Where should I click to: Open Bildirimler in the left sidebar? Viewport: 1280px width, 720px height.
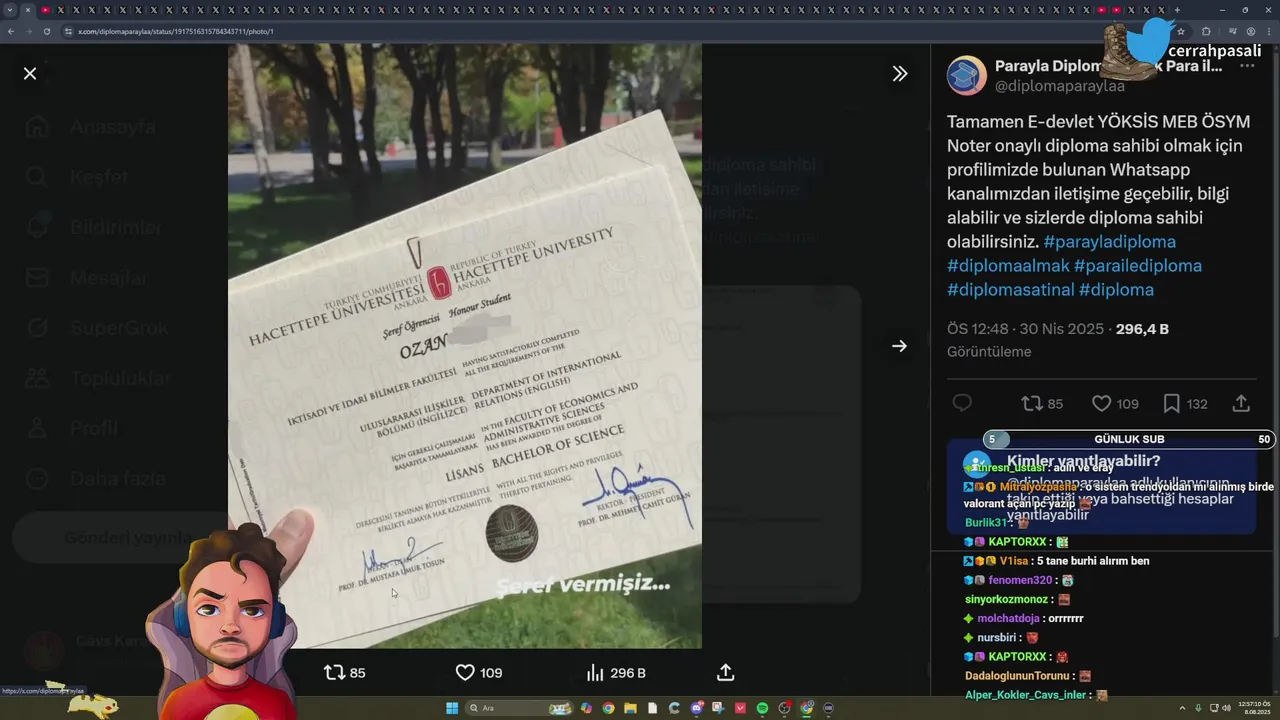pos(94,228)
